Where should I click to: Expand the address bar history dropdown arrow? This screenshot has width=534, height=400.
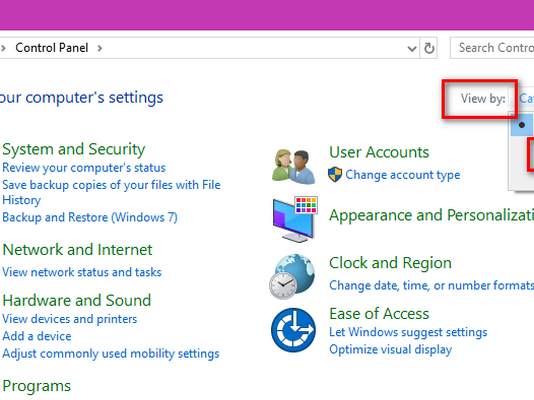(x=412, y=49)
